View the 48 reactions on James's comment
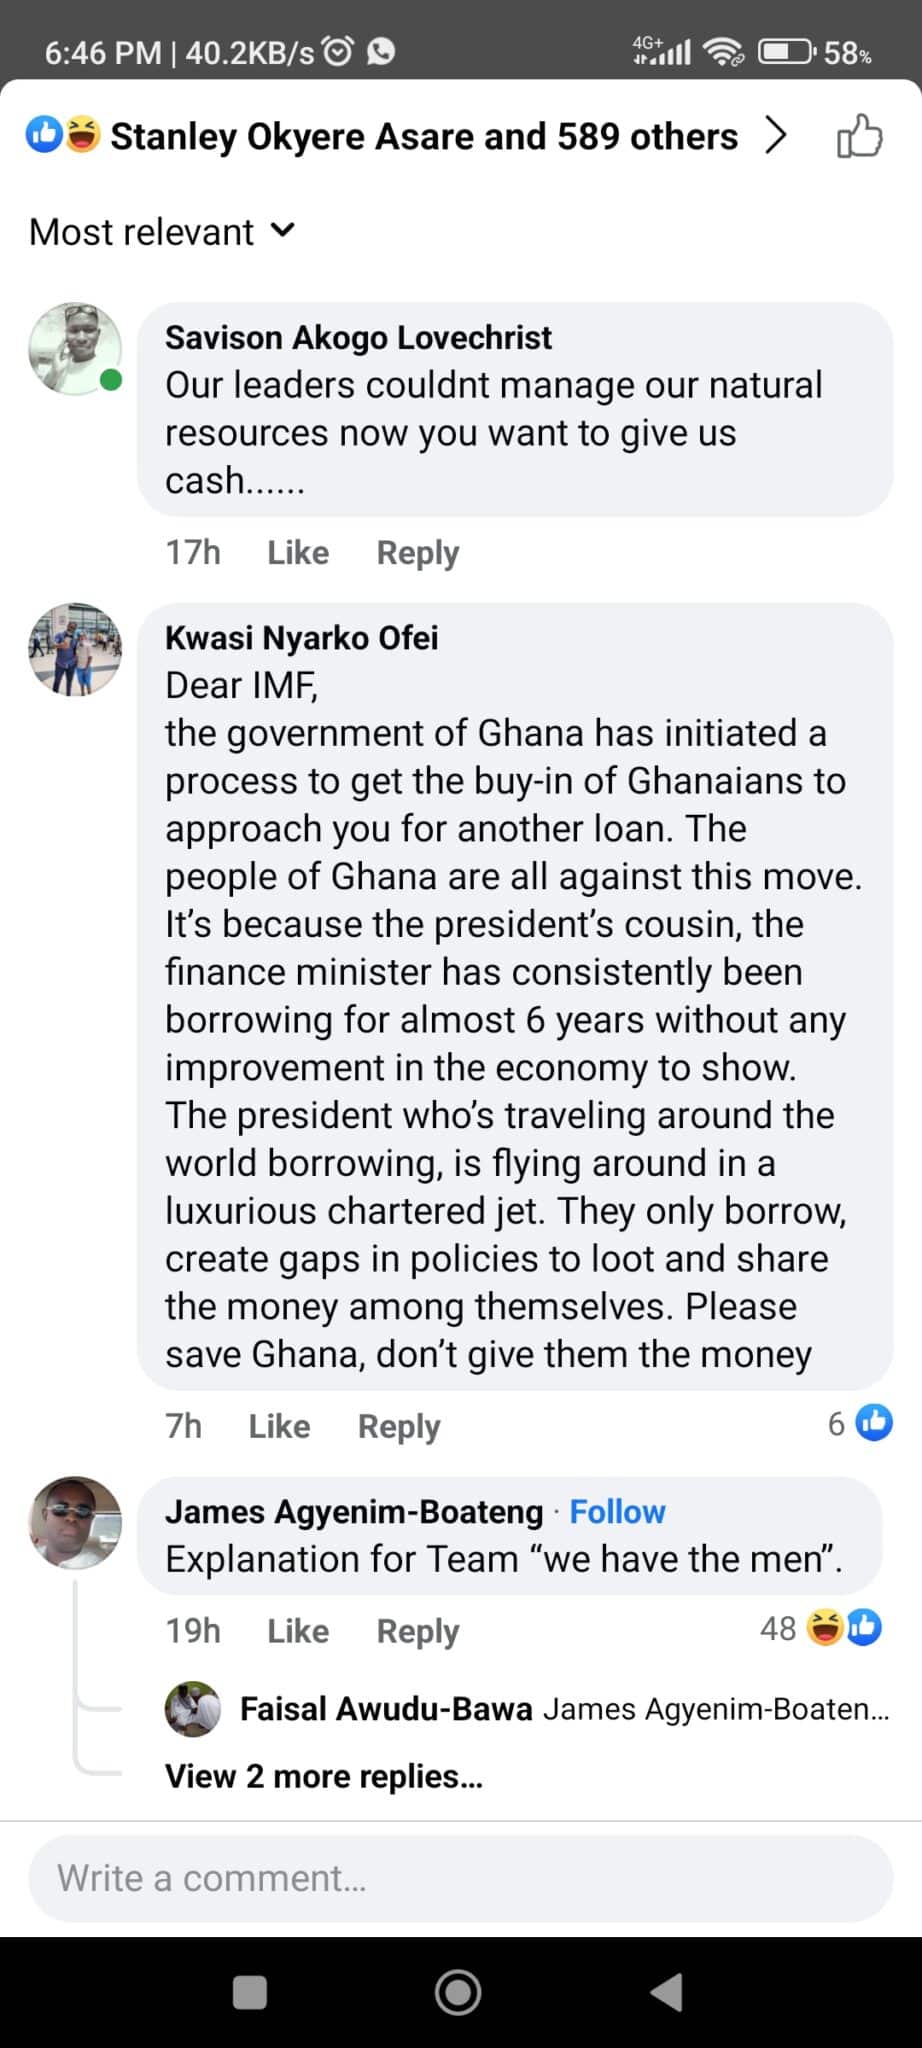 820,1628
